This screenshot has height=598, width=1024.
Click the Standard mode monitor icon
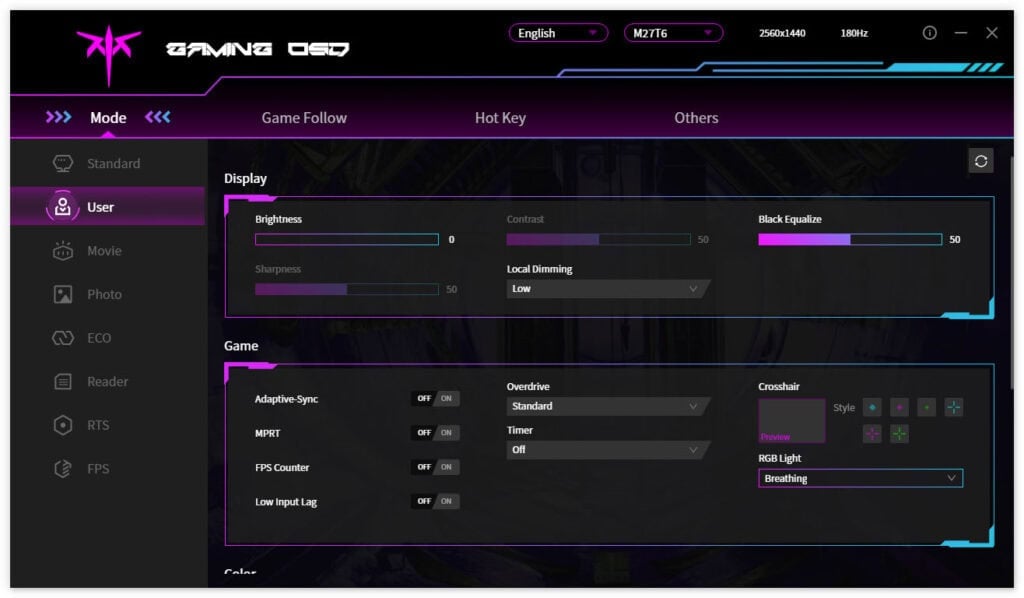[x=63, y=163]
